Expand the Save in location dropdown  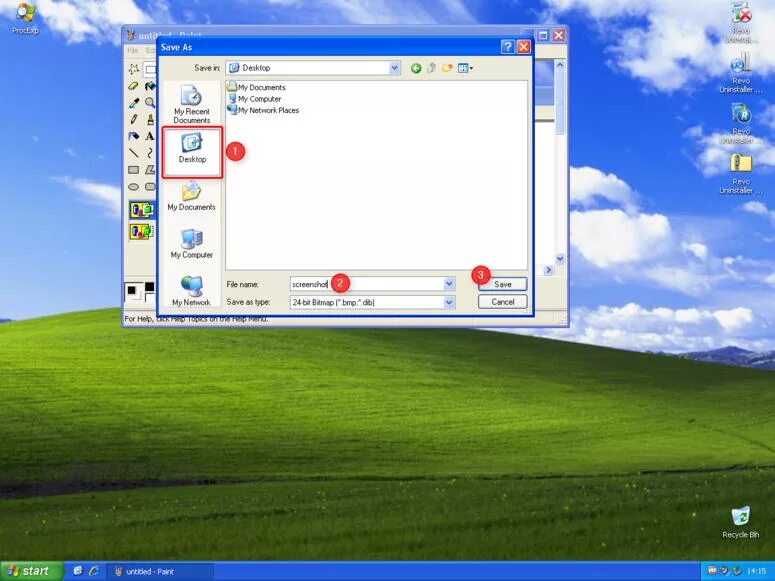pos(394,68)
